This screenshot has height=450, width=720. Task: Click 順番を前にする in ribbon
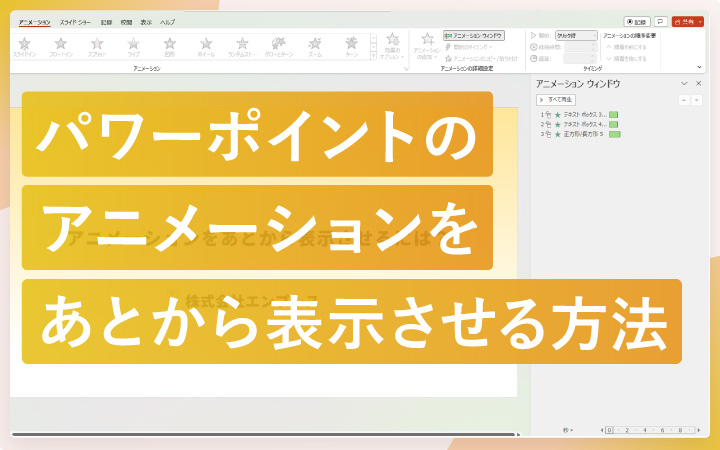(626, 47)
